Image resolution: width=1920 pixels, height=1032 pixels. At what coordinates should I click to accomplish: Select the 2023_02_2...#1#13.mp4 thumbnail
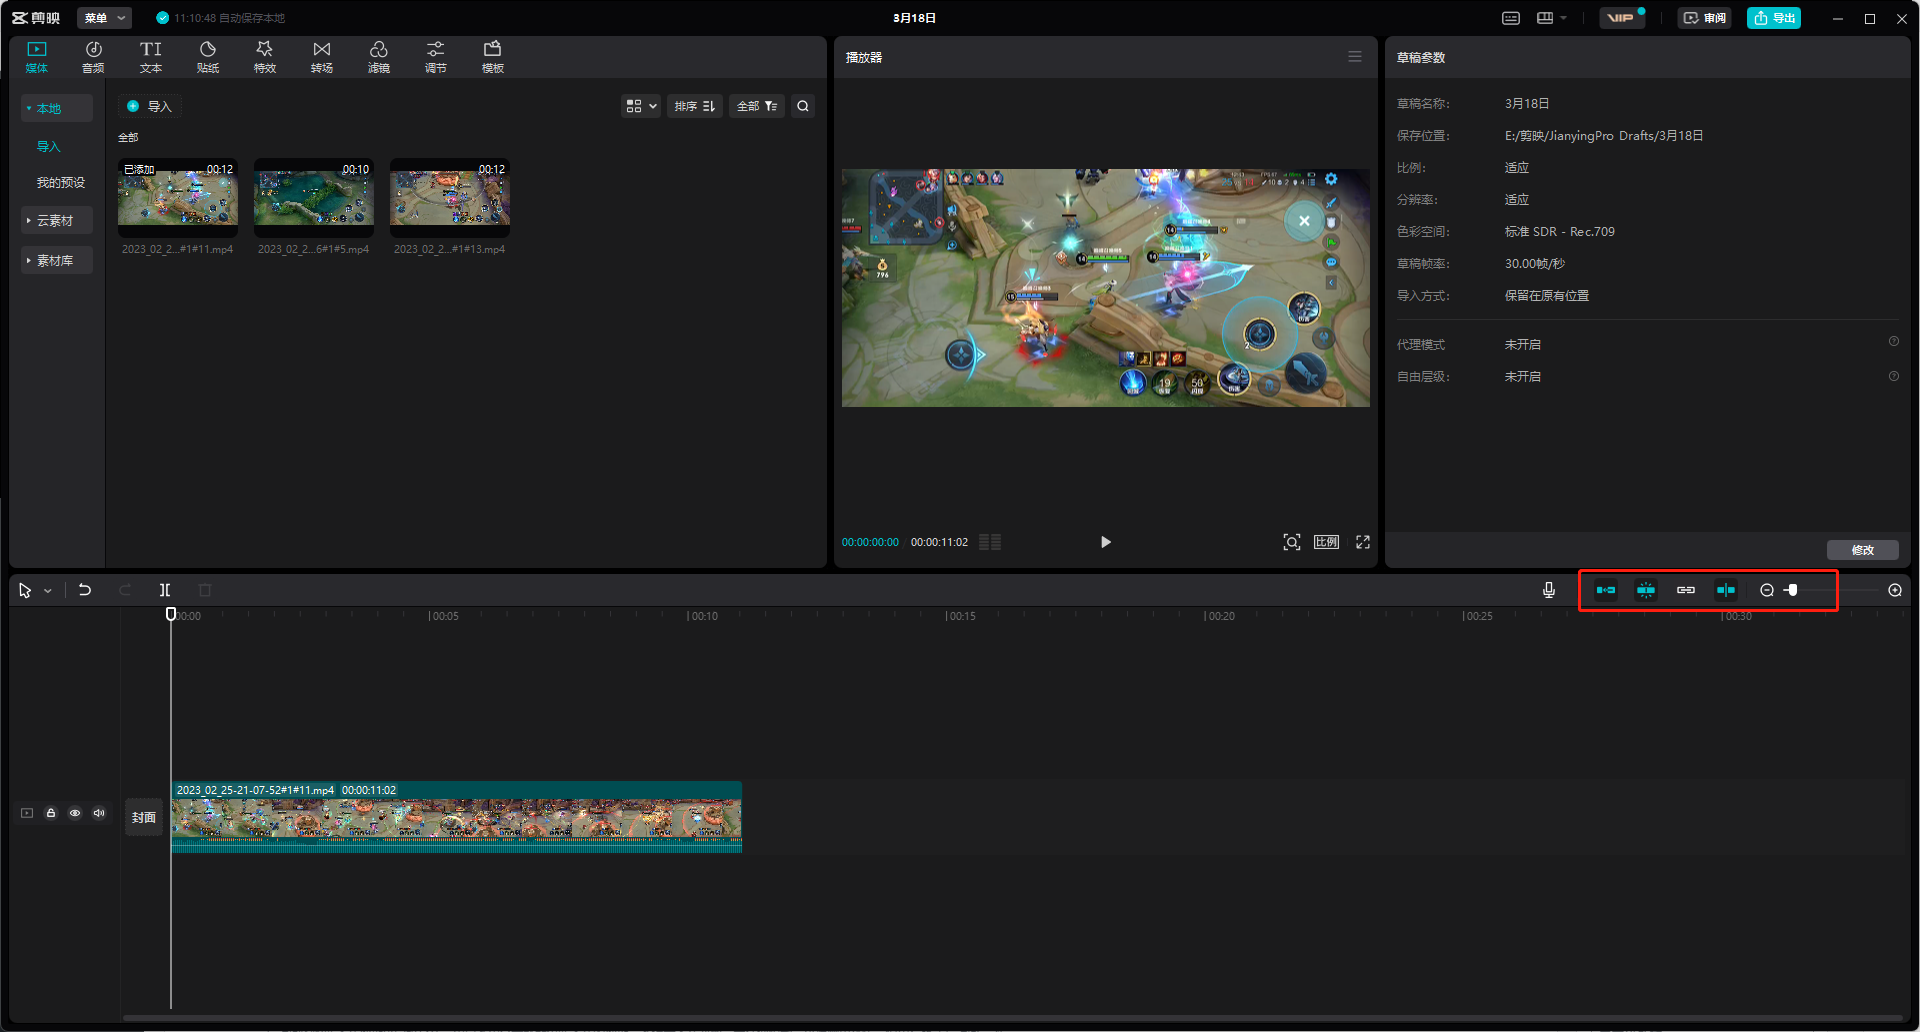(450, 197)
